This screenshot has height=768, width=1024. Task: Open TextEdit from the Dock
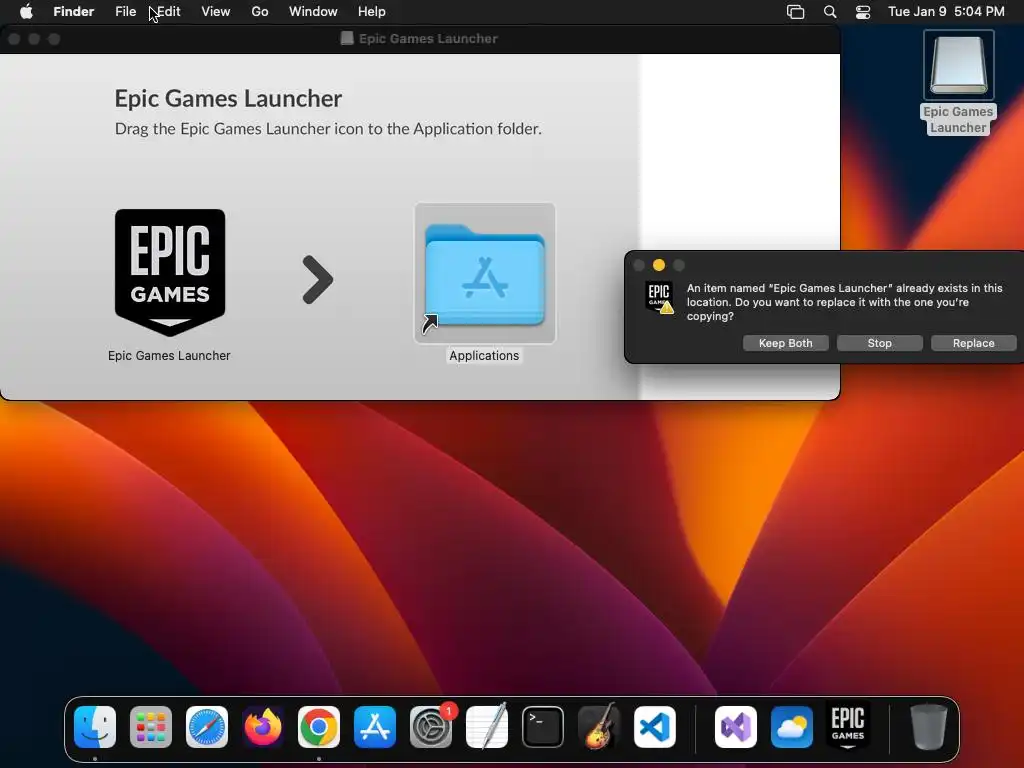tap(487, 727)
